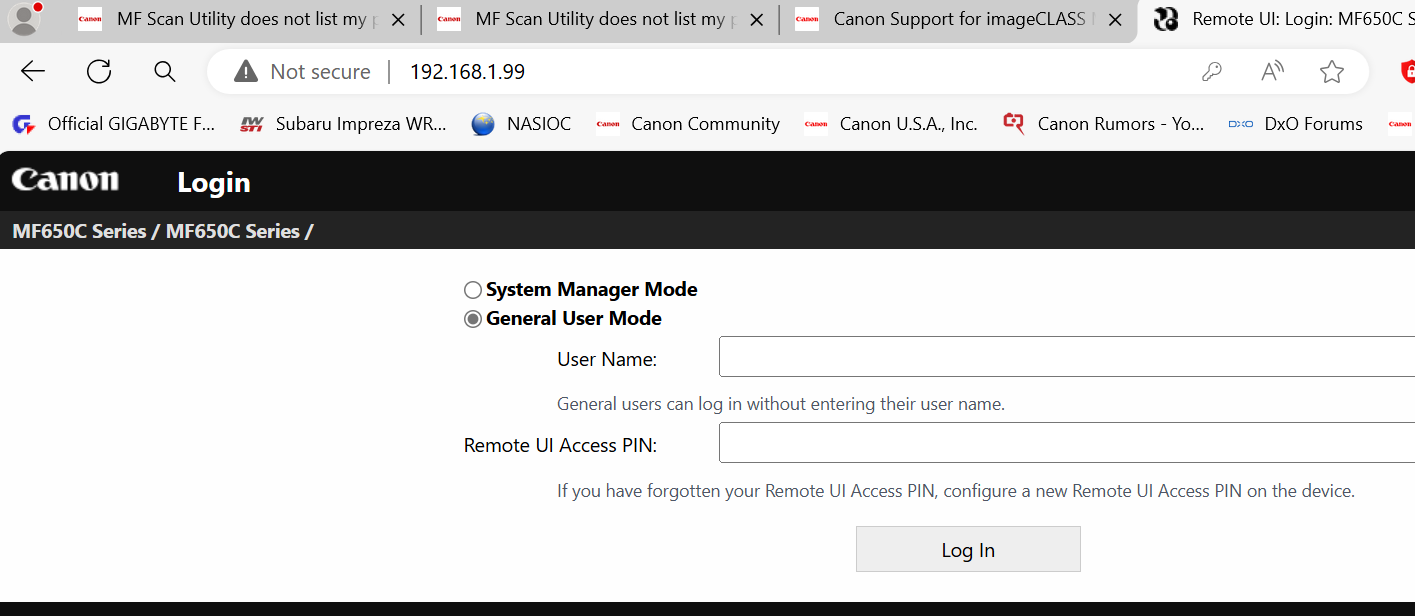Select System Manager Mode option
Screen dimensions: 1415x616
pos(473,290)
